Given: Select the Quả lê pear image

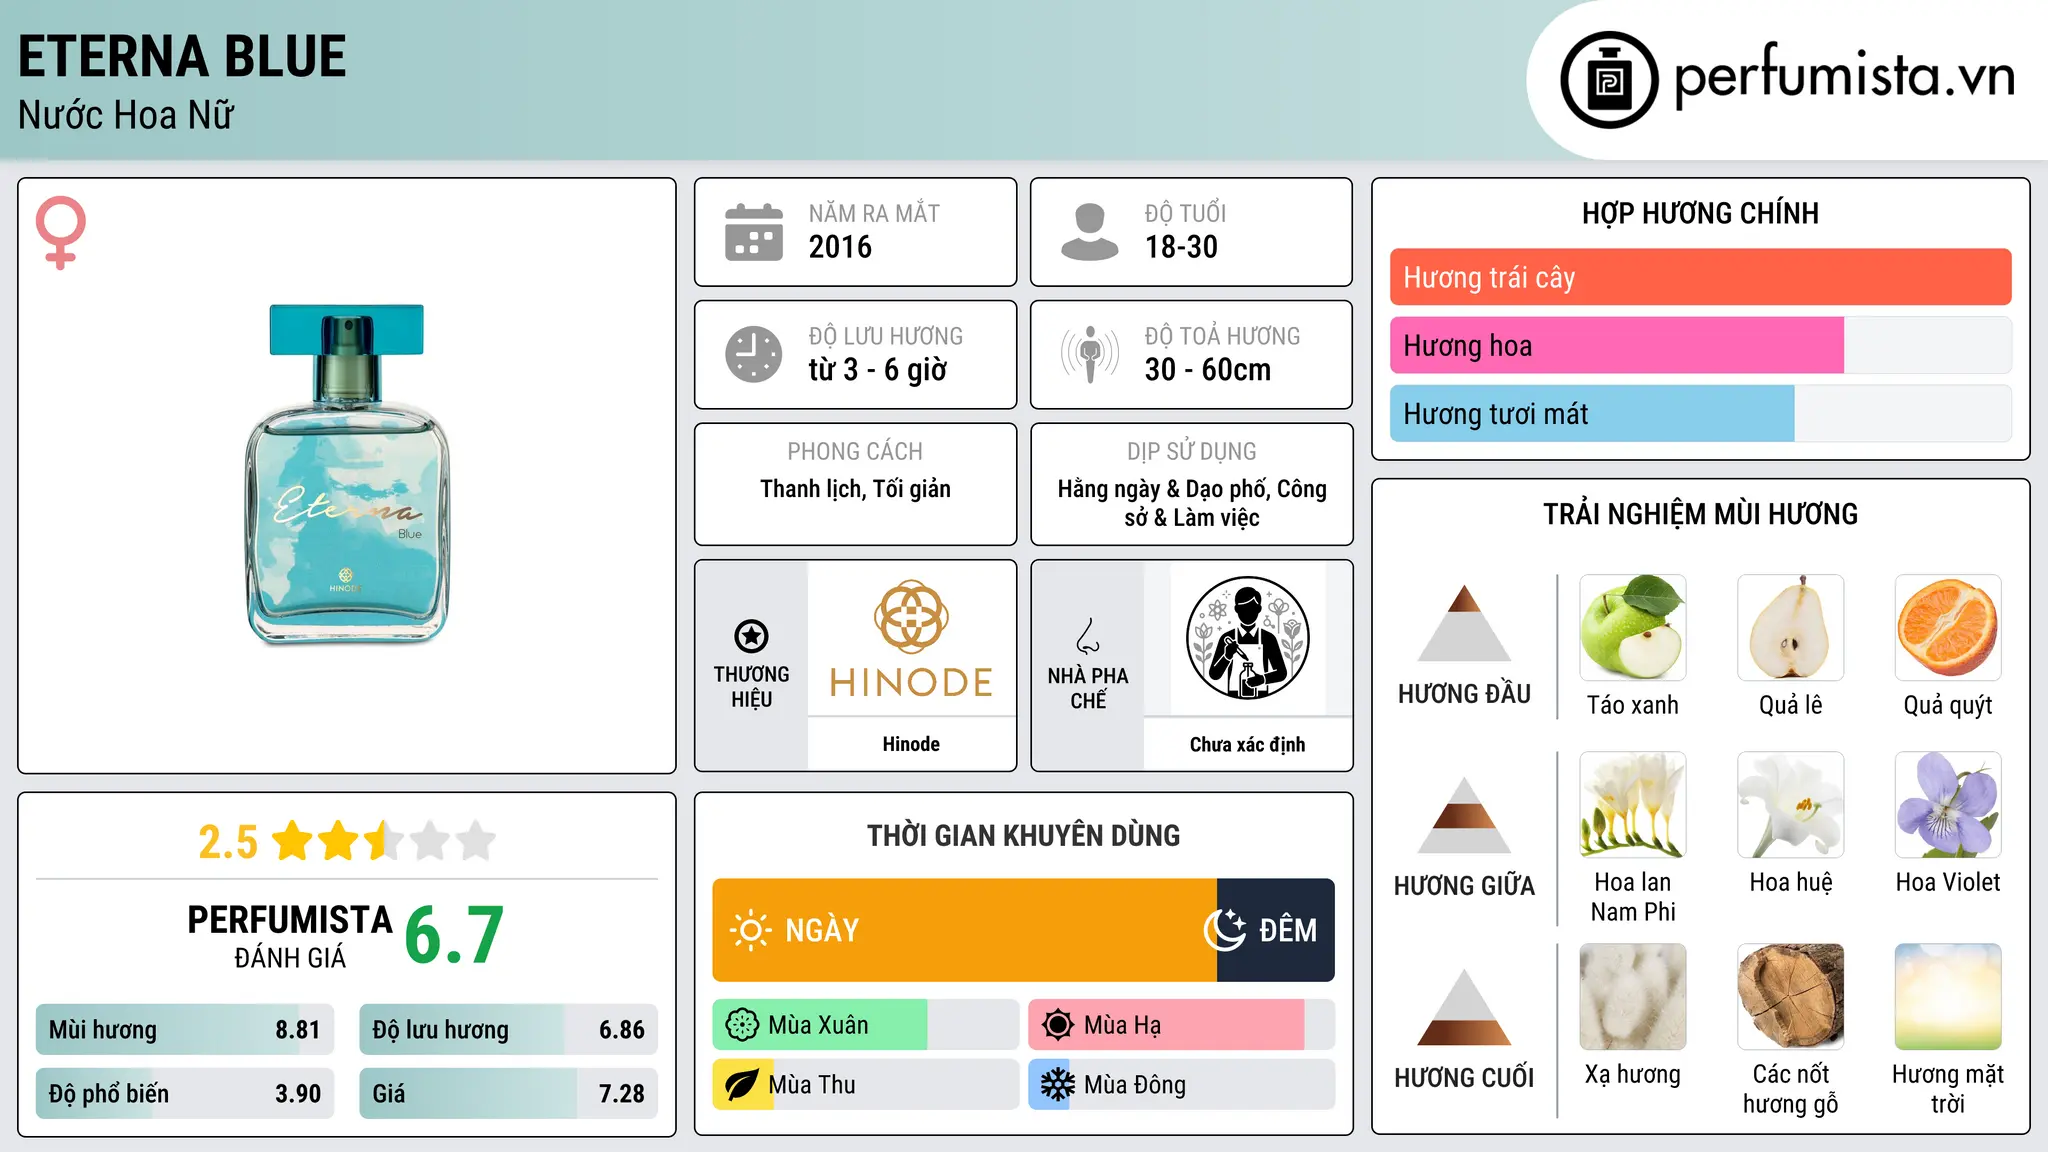Looking at the screenshot, I should (x=1791, y=628).
